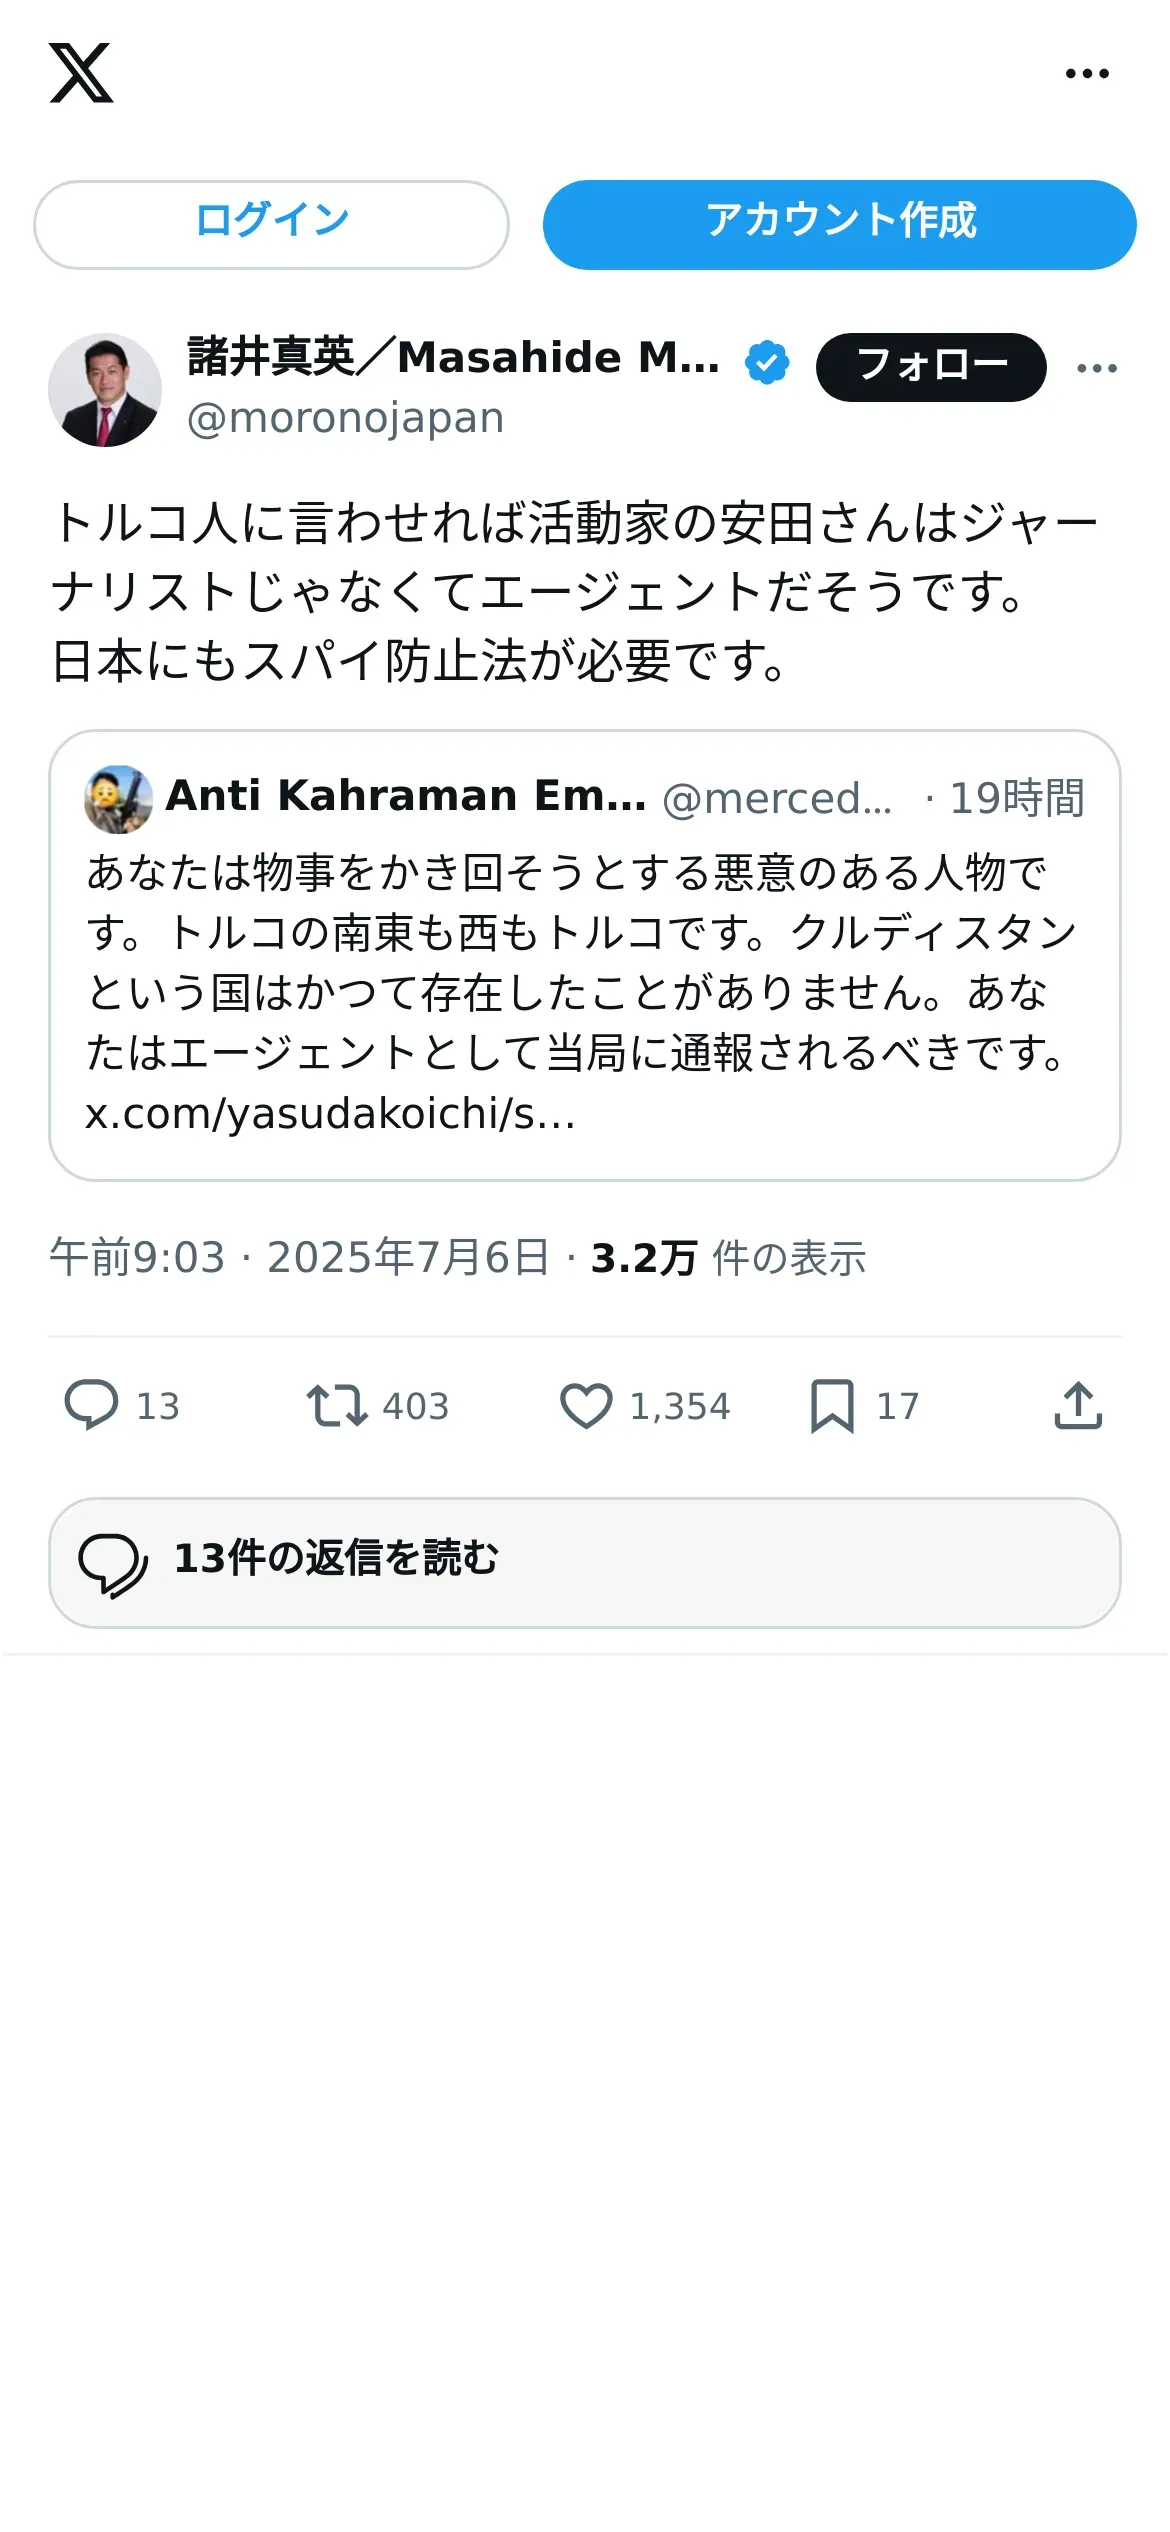Viewport: 1170px width, 2532px height.
Task: Open the quoted post by Anti Kahraman
Action: [x=584, y=960]
